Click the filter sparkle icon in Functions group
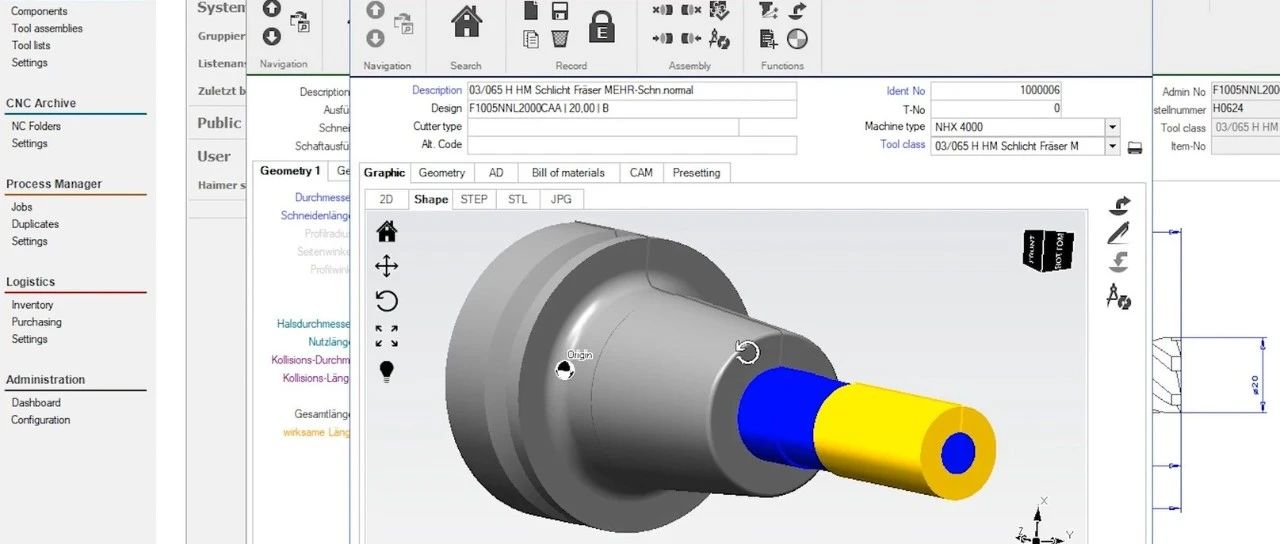 pos(768,11)
